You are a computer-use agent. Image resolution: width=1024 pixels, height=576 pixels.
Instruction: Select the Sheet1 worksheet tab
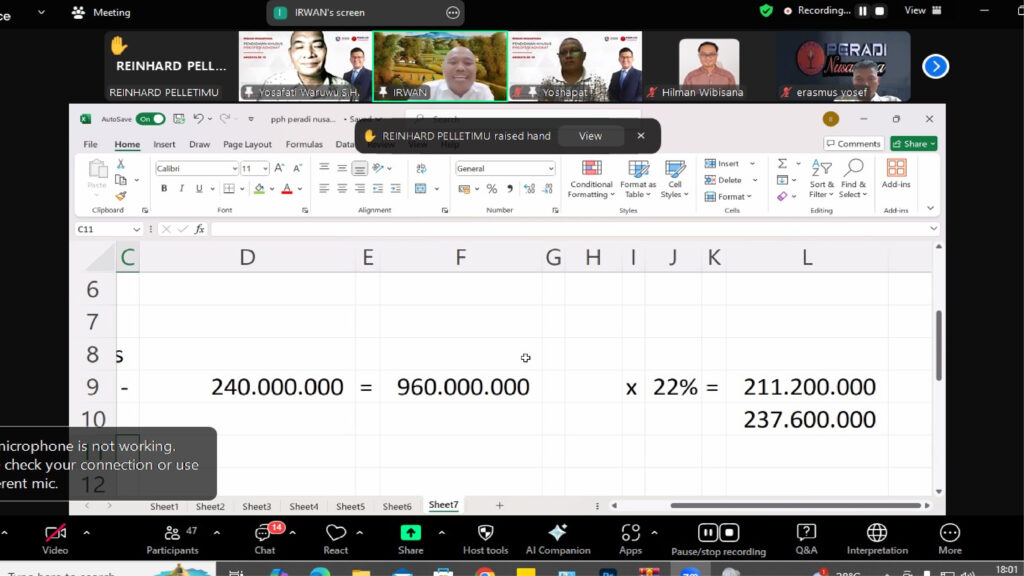164,506
